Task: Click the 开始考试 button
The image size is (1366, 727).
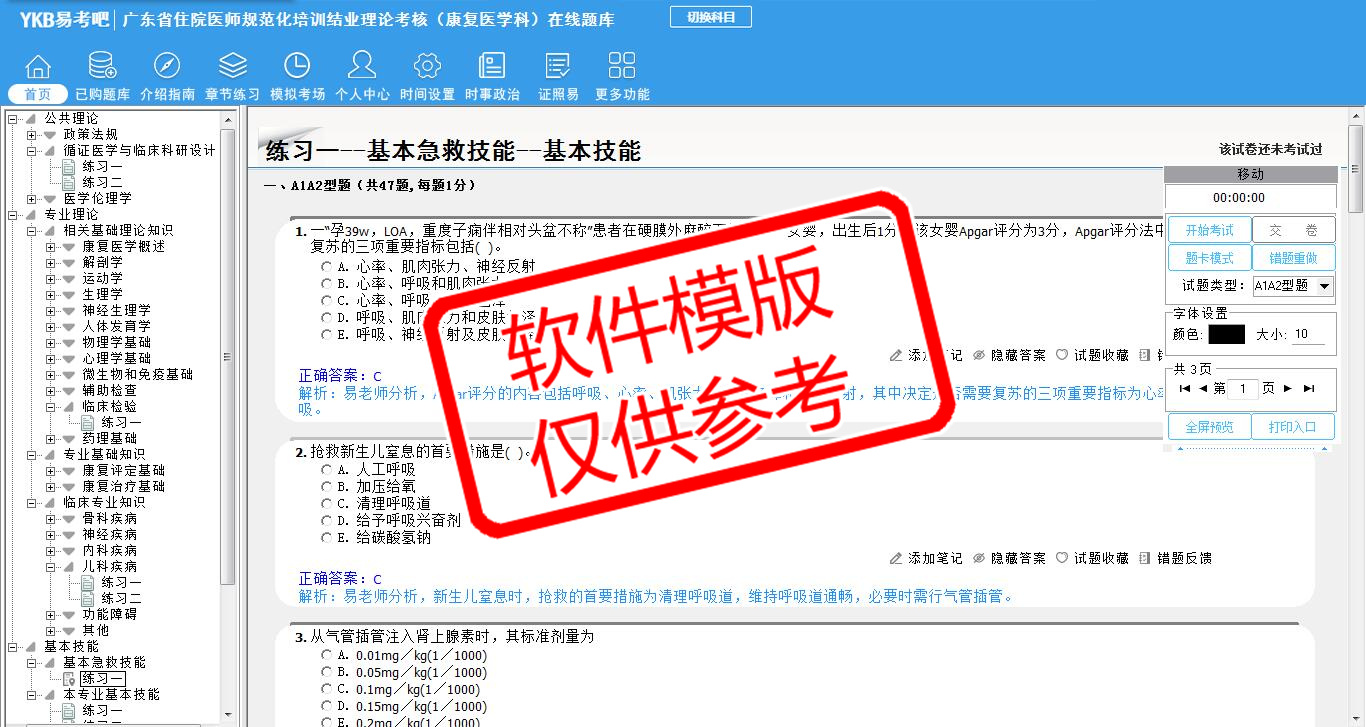Action: 1209,230
